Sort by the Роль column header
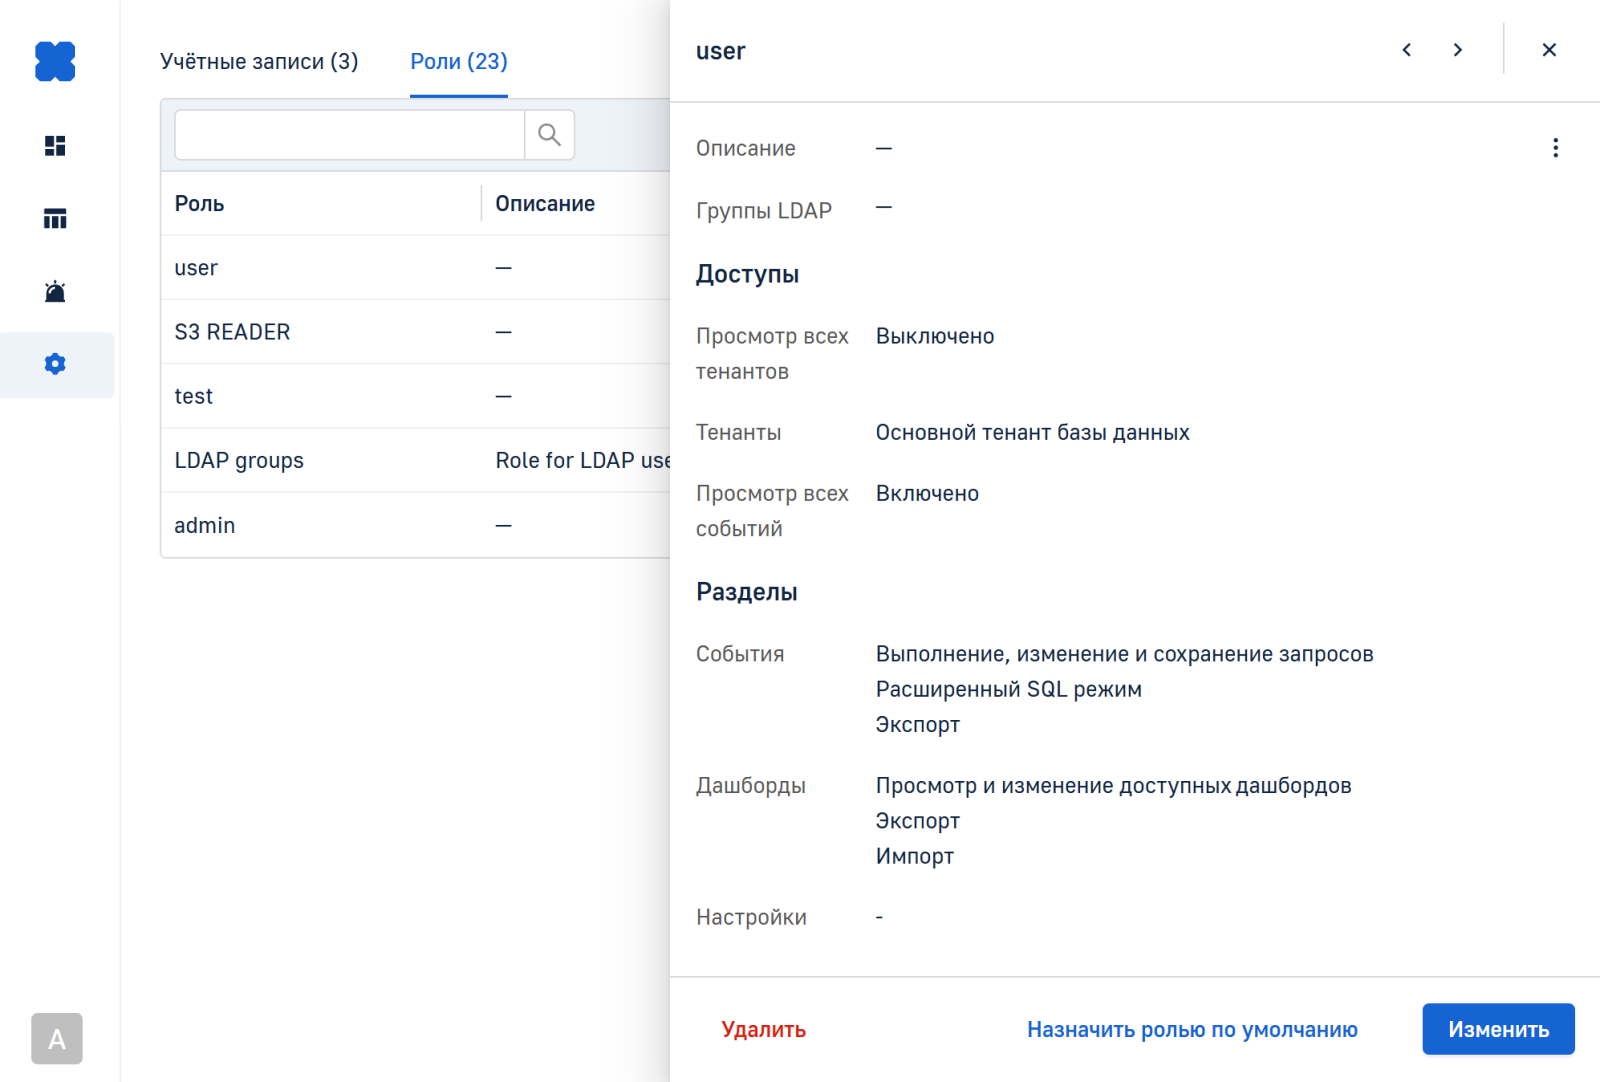Viewport: 1600px width, 1082px height. 199,204
